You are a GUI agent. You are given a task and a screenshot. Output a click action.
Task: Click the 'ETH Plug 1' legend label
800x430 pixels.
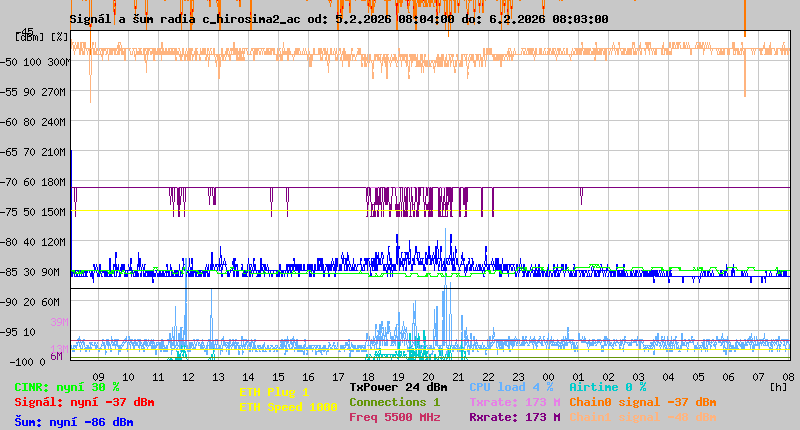pos(274,392)
